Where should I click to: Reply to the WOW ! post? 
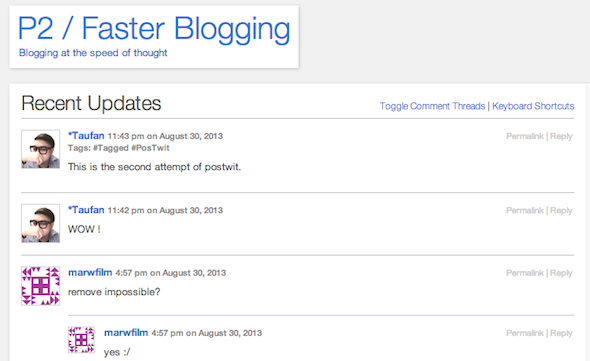point(561,210)
